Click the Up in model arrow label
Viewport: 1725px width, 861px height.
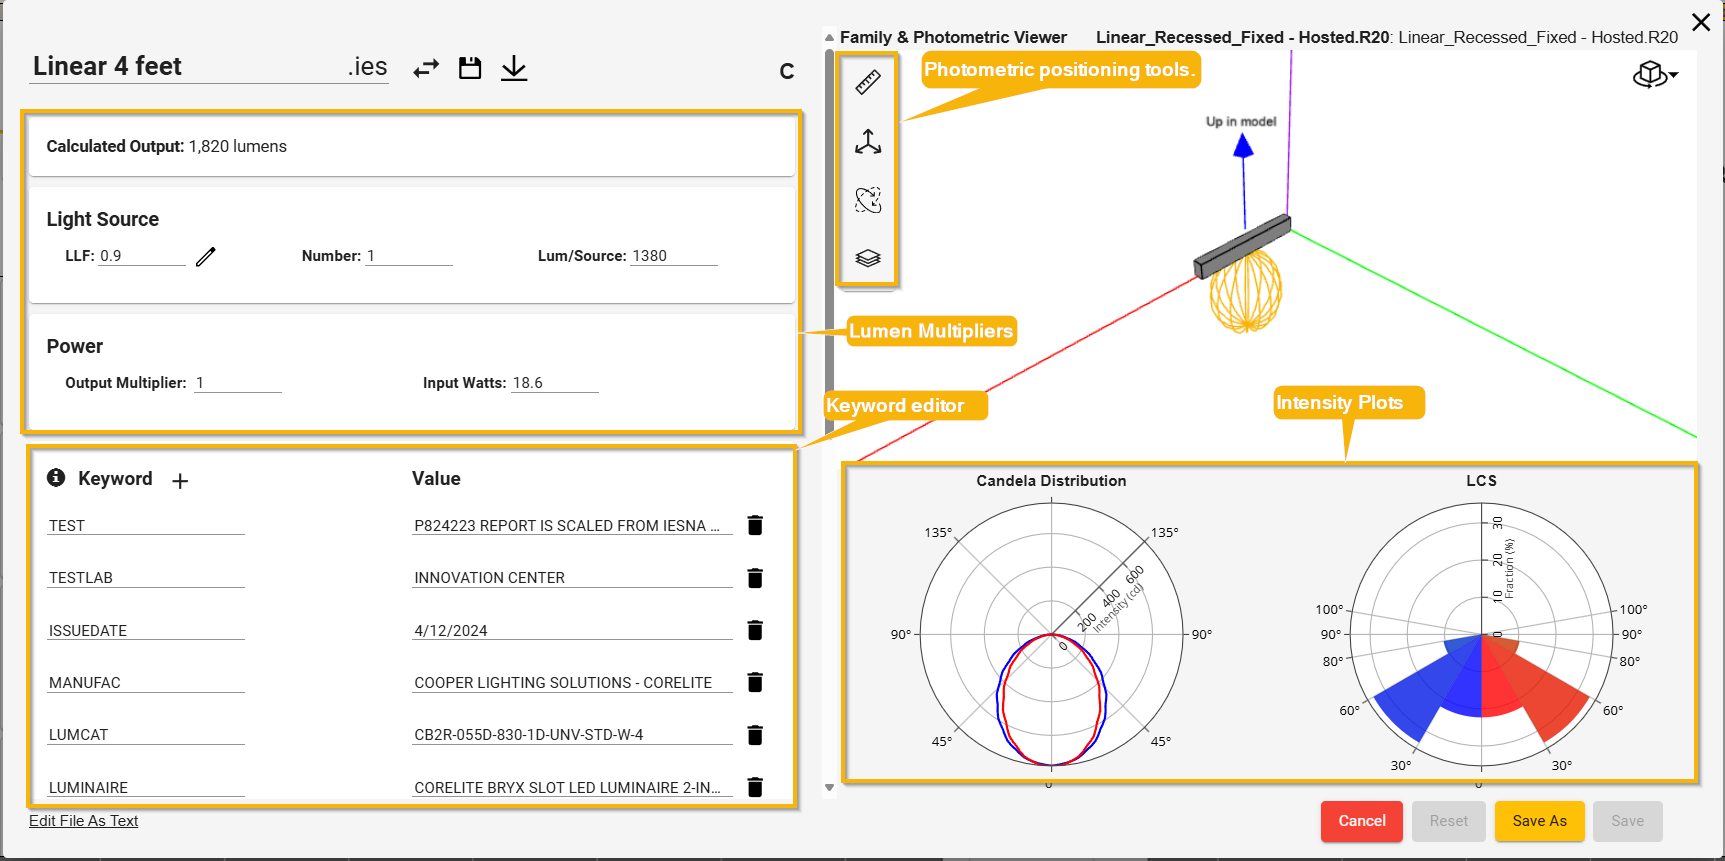1241,122
